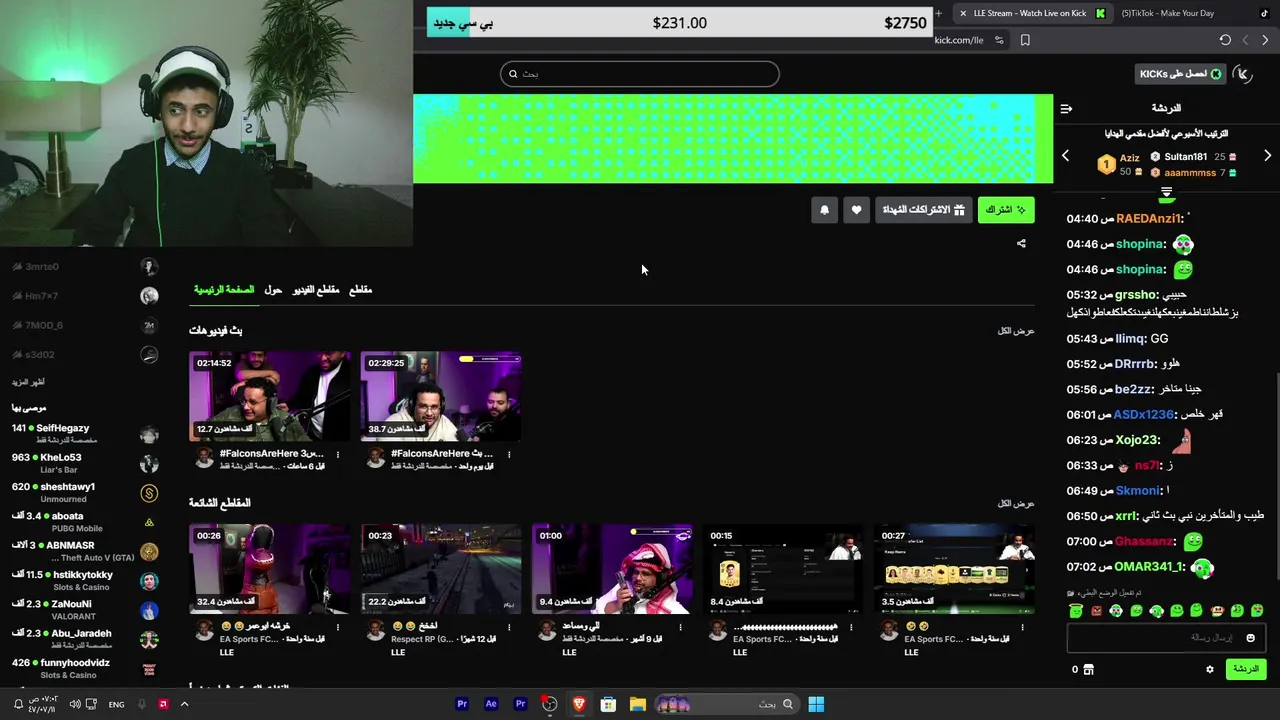Show hidden system tray icons
Screen dimensions: 1280x720
[x=184, y=704]
